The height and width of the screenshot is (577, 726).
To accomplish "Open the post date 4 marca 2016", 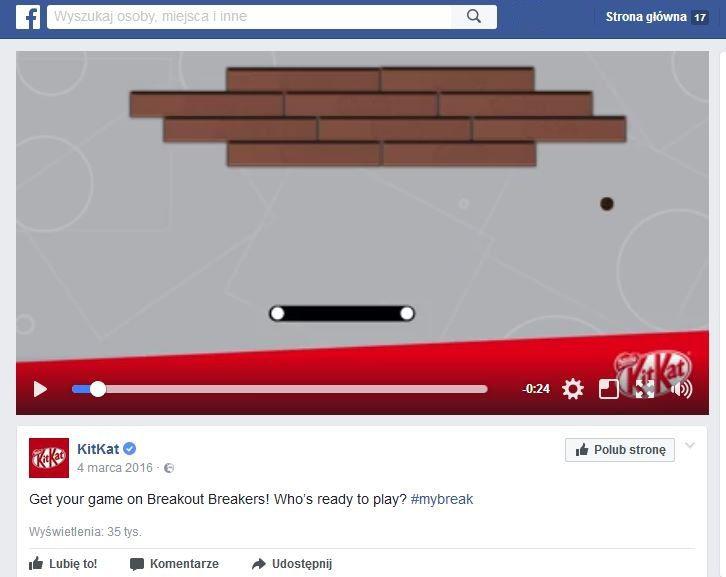I will (x=115, y=468).
